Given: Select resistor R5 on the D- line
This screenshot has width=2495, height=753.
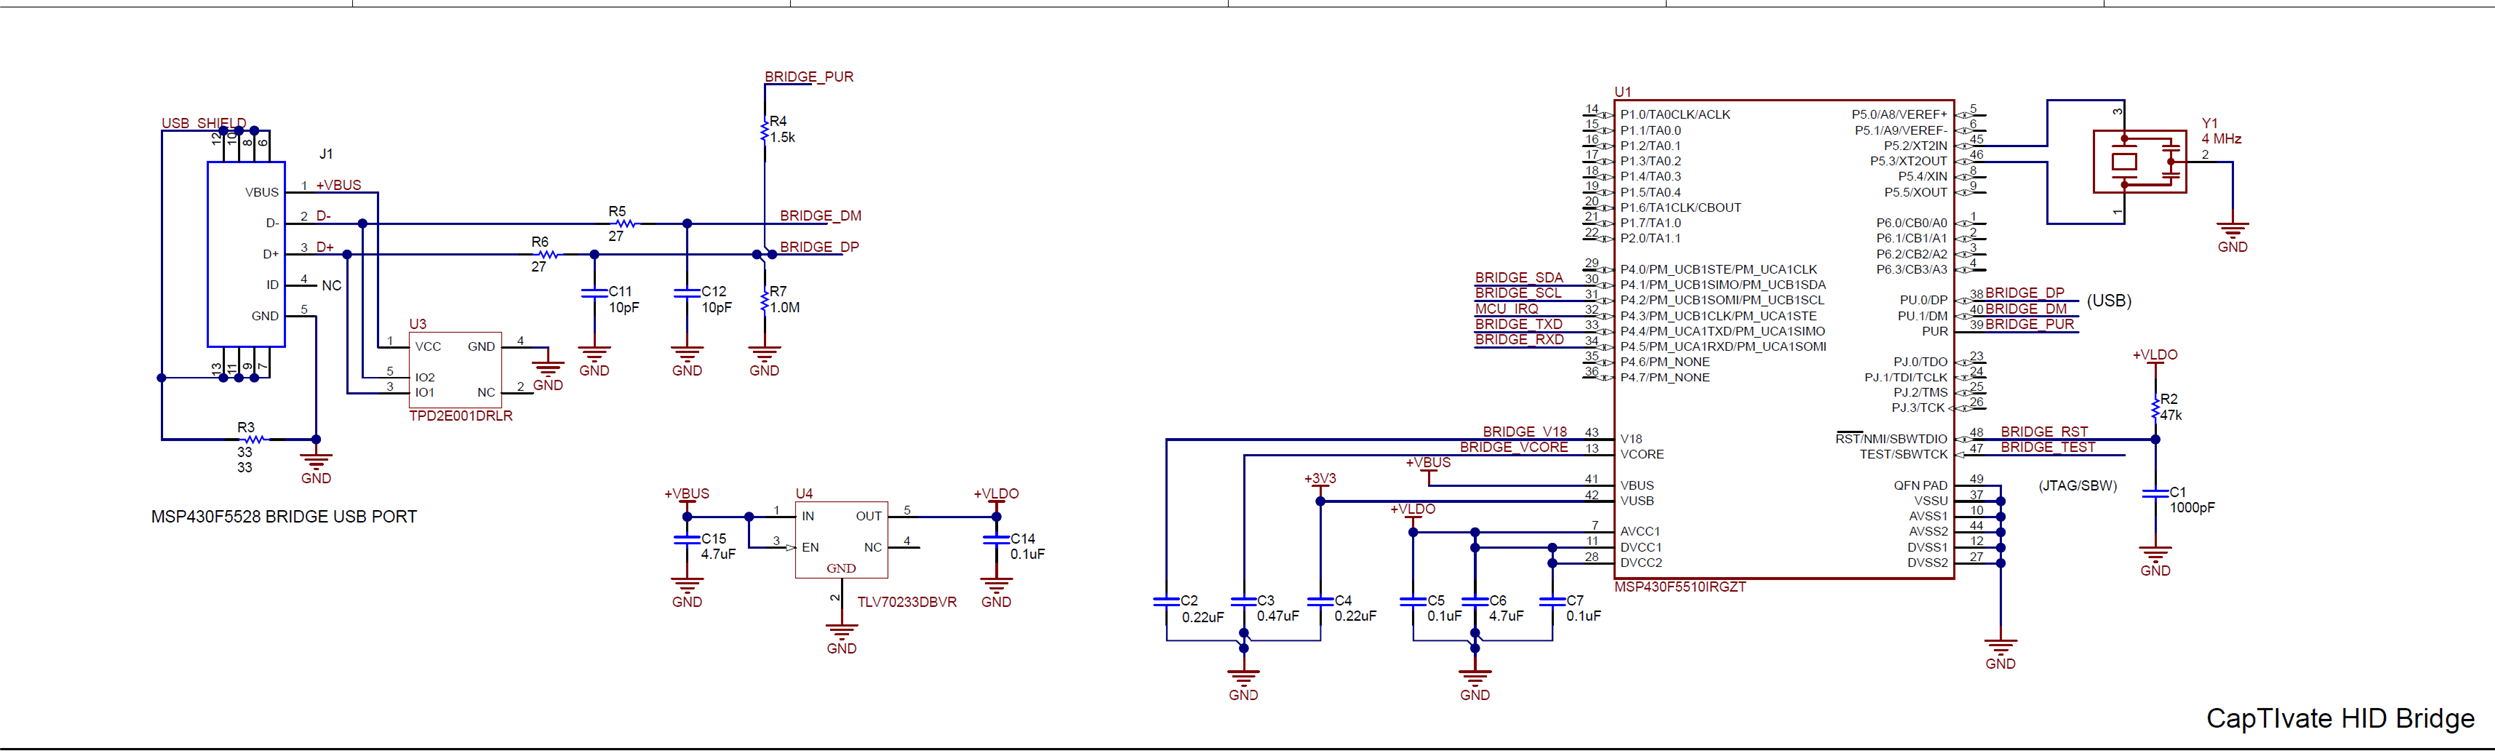Looking at the screenshot, I should click(x=626, y=224).
